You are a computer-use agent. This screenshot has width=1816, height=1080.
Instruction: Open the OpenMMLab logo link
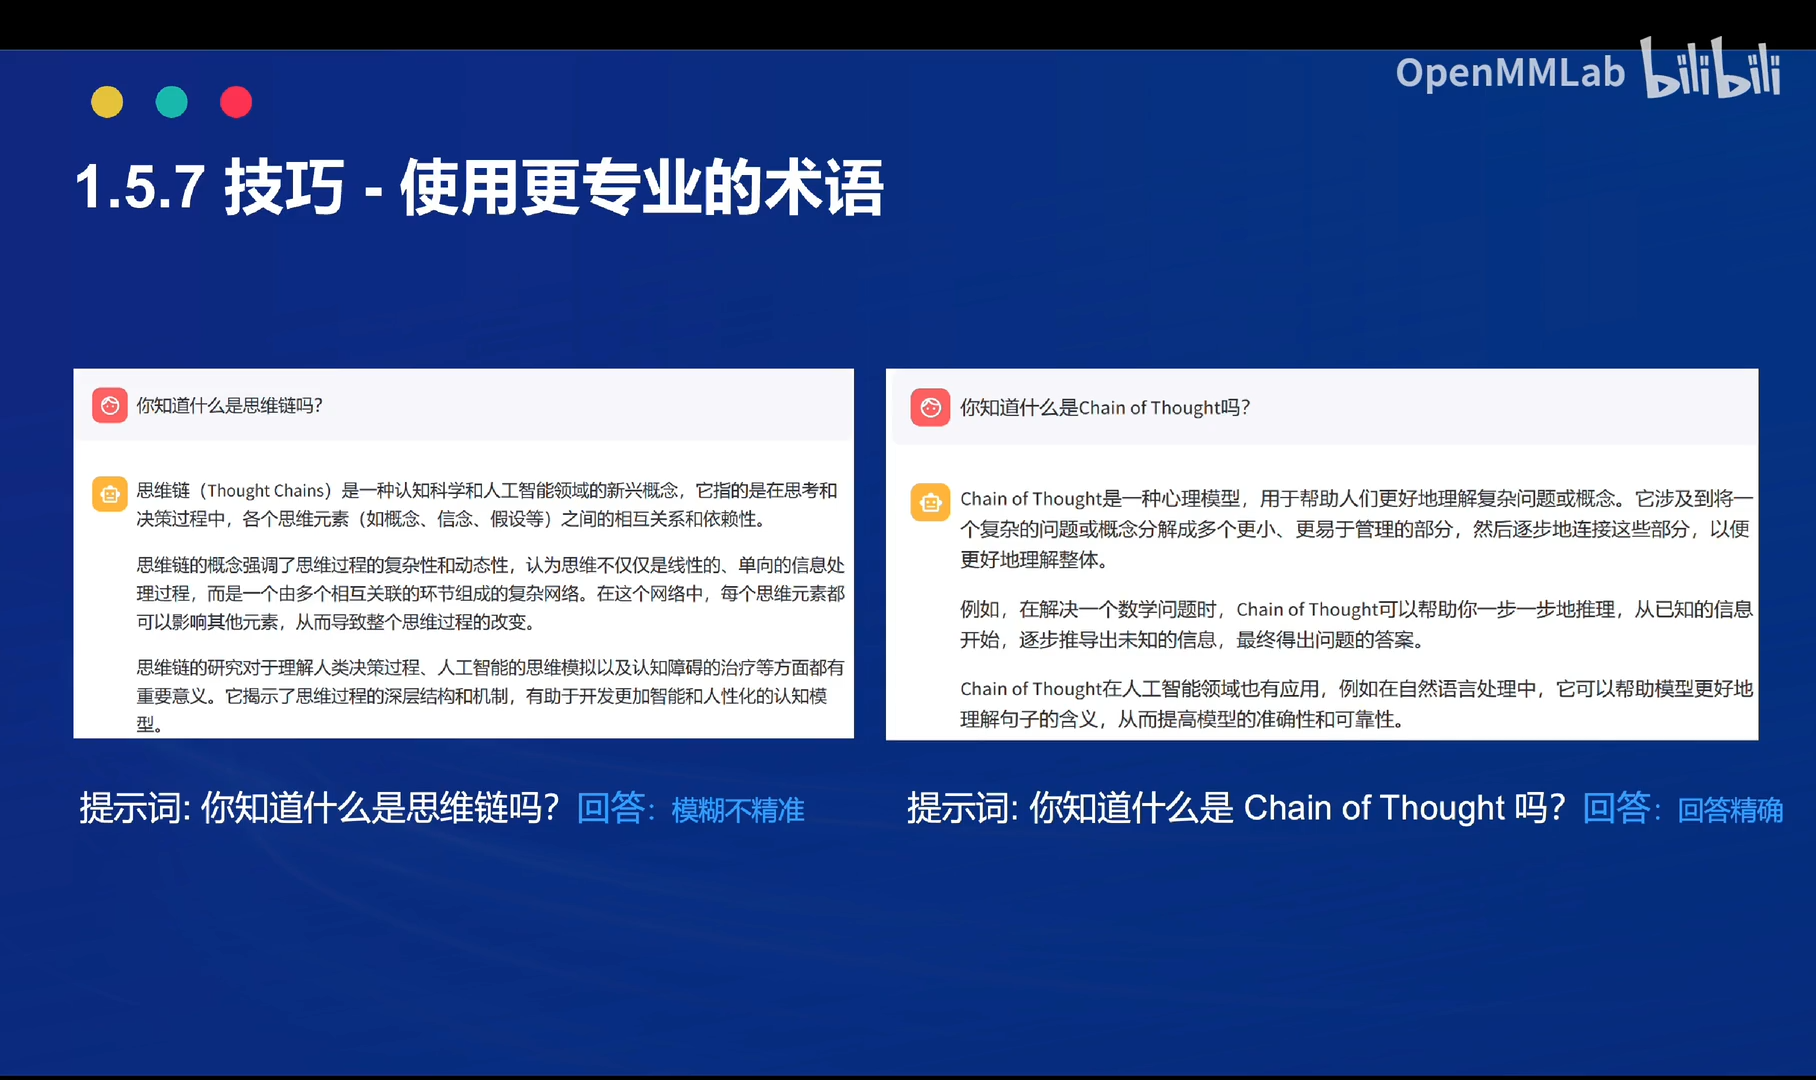coord(1510,72)
